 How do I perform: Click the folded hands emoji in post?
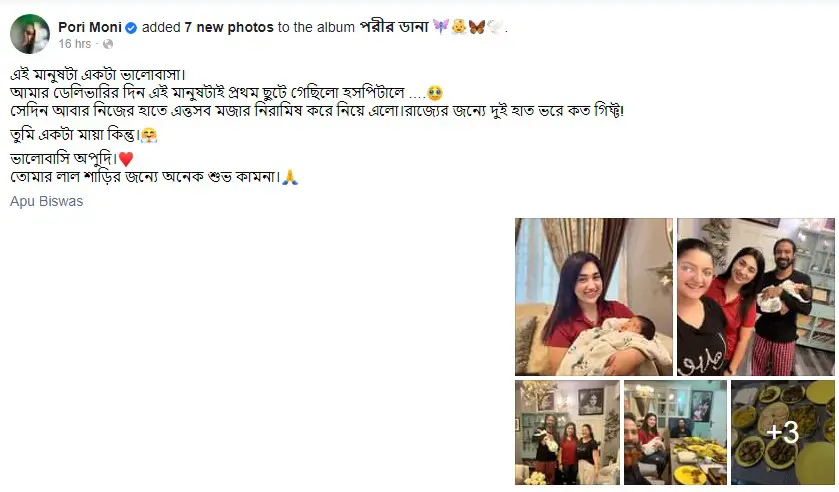click(290, 177)
